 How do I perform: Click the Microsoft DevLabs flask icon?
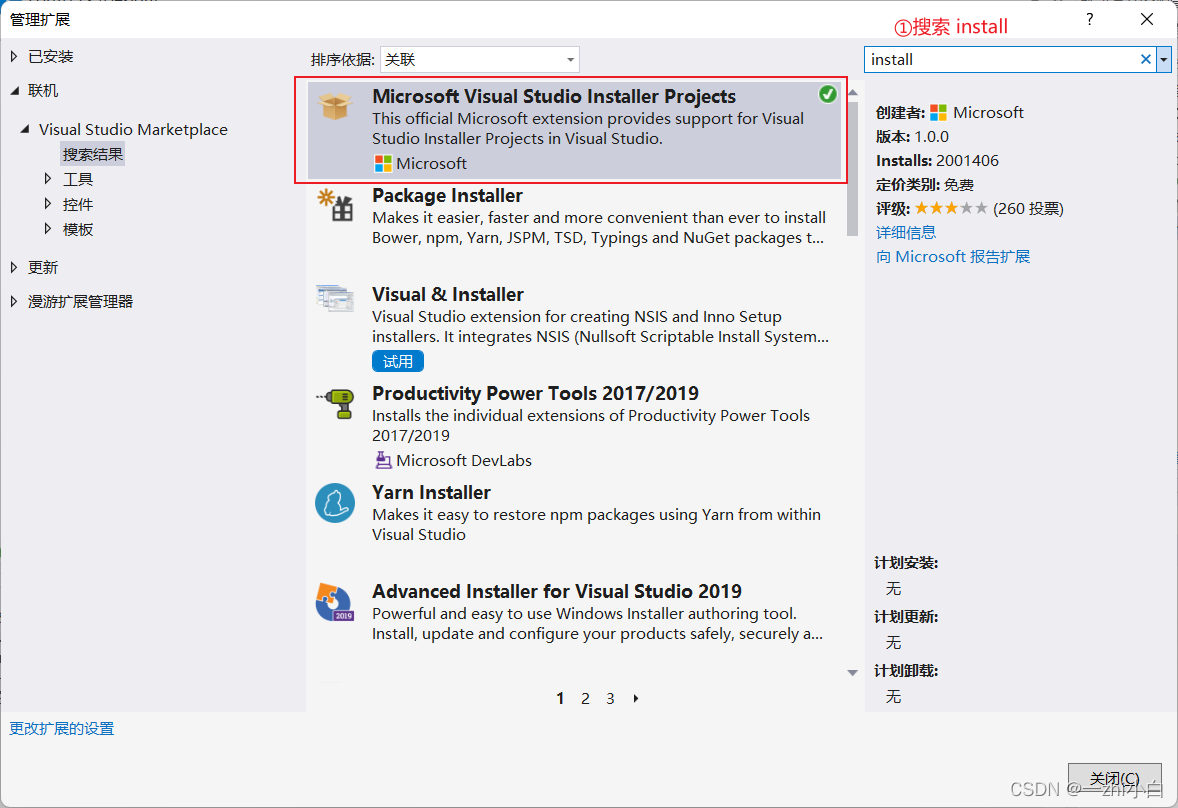tap(382, 460)
